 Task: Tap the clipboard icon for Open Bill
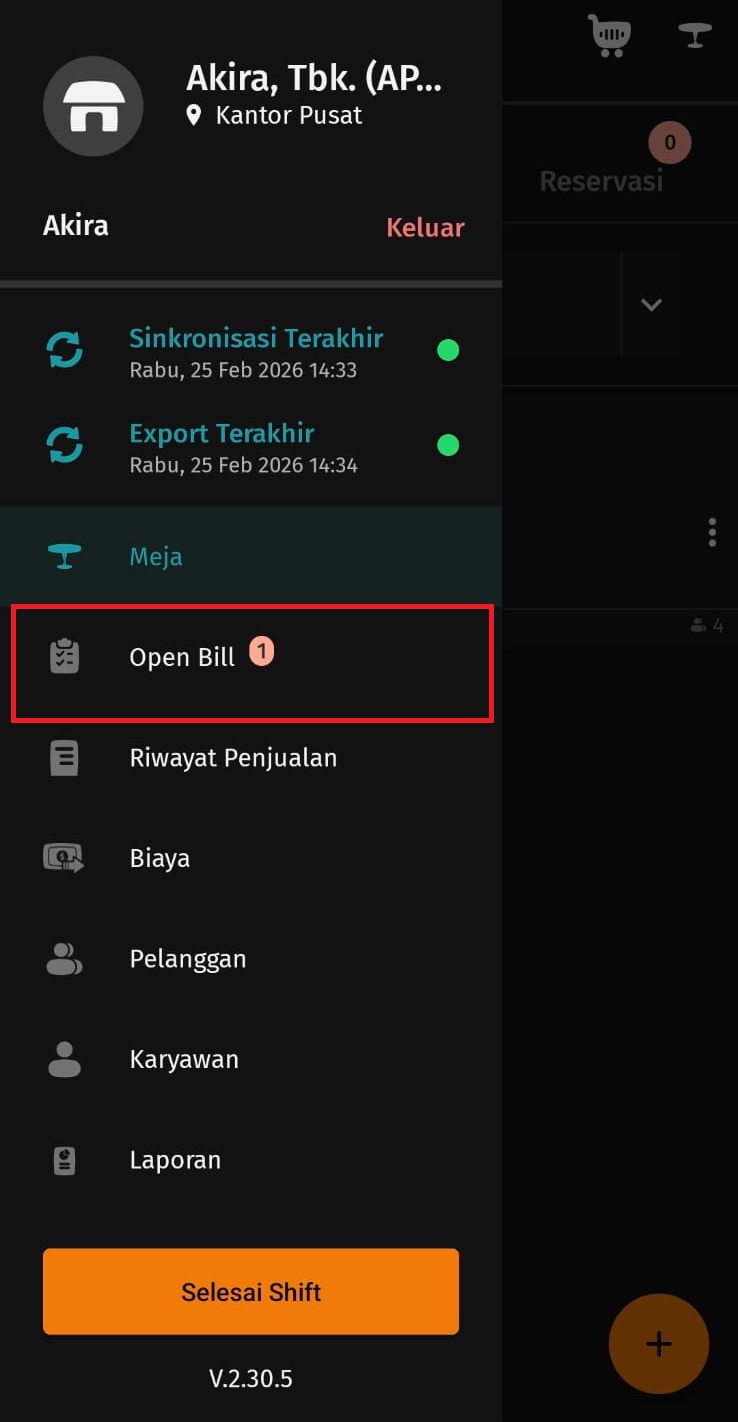tap(65, 657)
